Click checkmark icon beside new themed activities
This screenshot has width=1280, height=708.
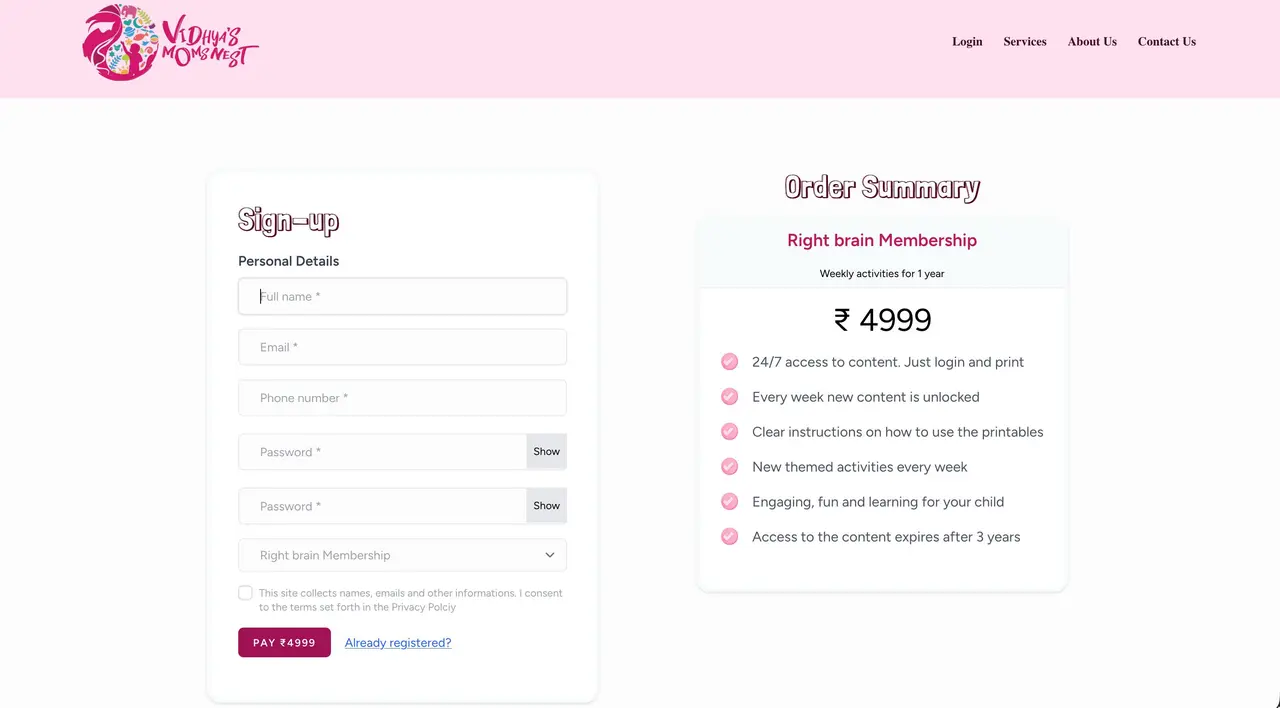click(730, 467)
